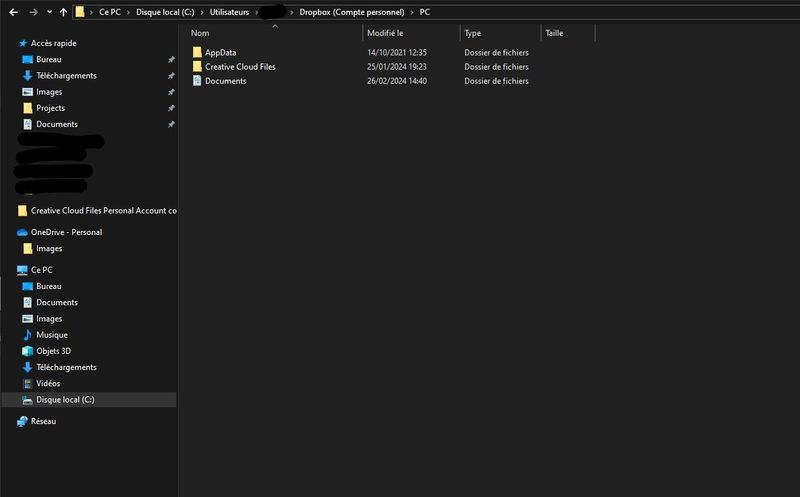Click the Taille column header
This screenshot has height=497, width=800.
(x=554, y=33)
